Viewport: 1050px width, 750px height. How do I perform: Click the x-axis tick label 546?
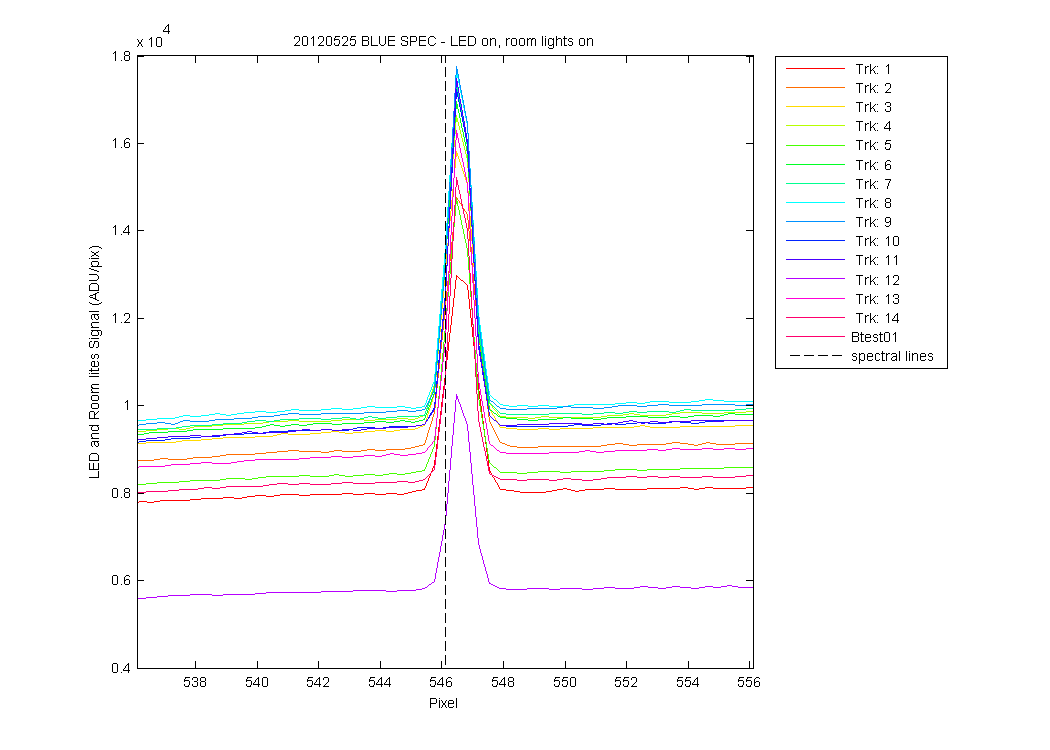click(441, 682)
